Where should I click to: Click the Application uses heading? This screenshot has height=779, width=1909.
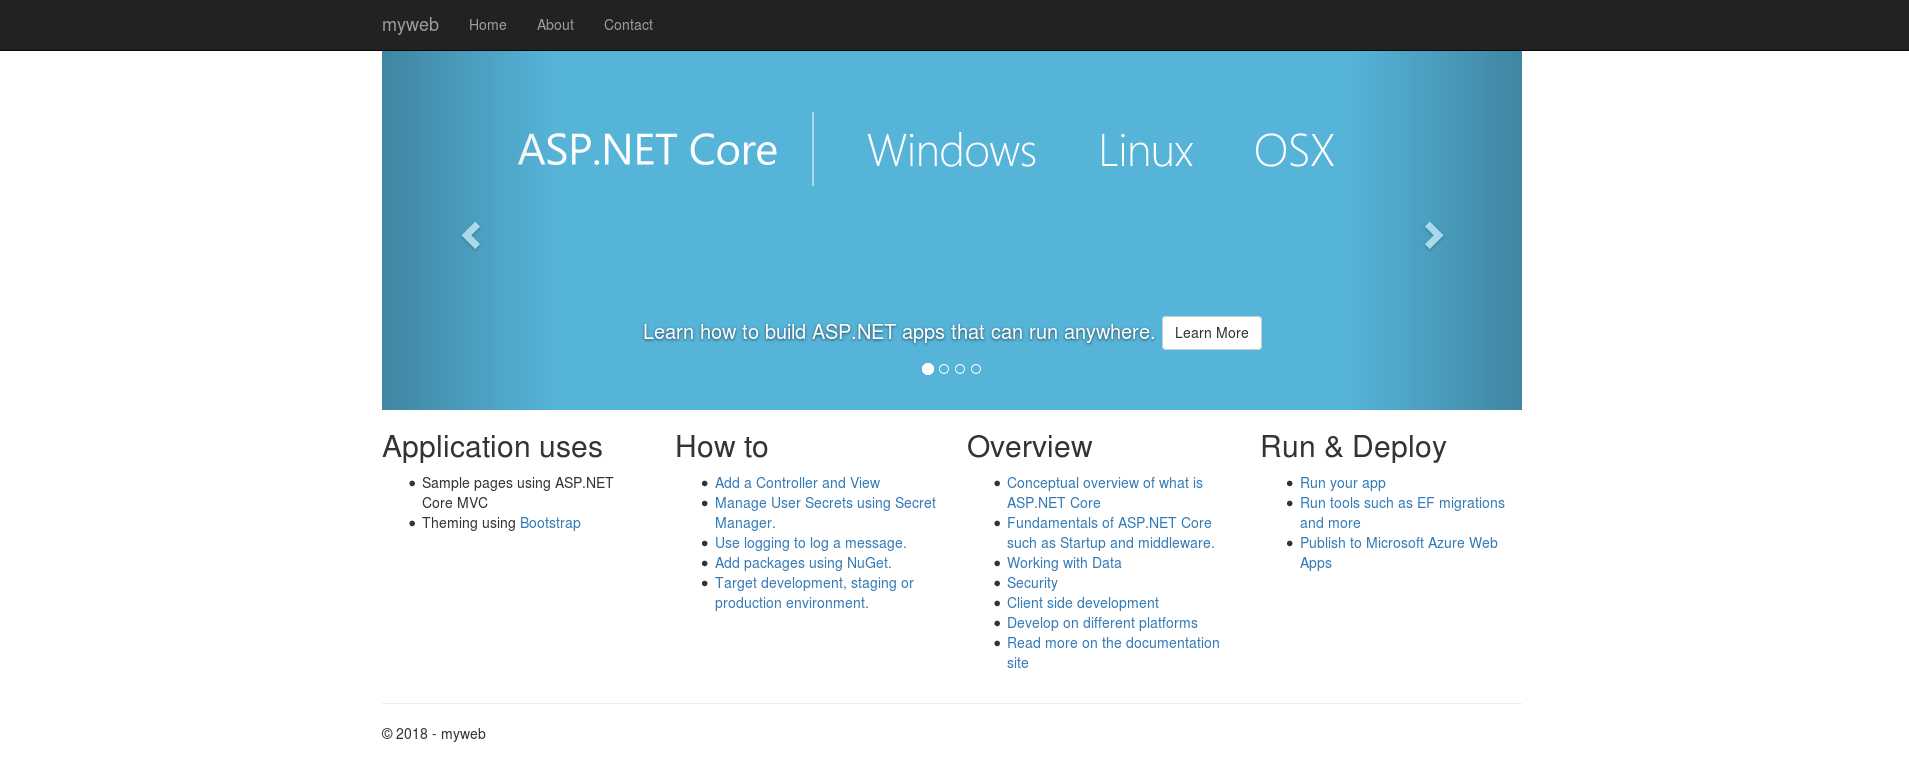(x=492, y=447)
